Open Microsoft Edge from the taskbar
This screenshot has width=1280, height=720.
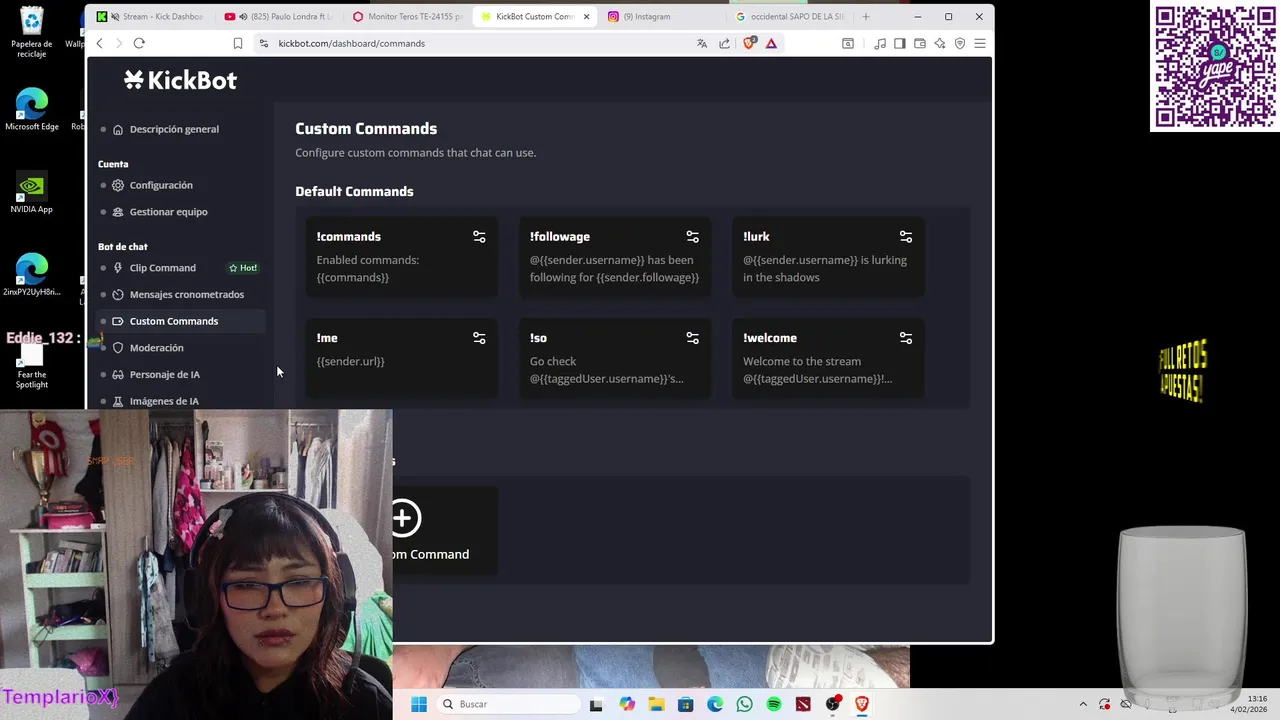(x=715, y=704)
